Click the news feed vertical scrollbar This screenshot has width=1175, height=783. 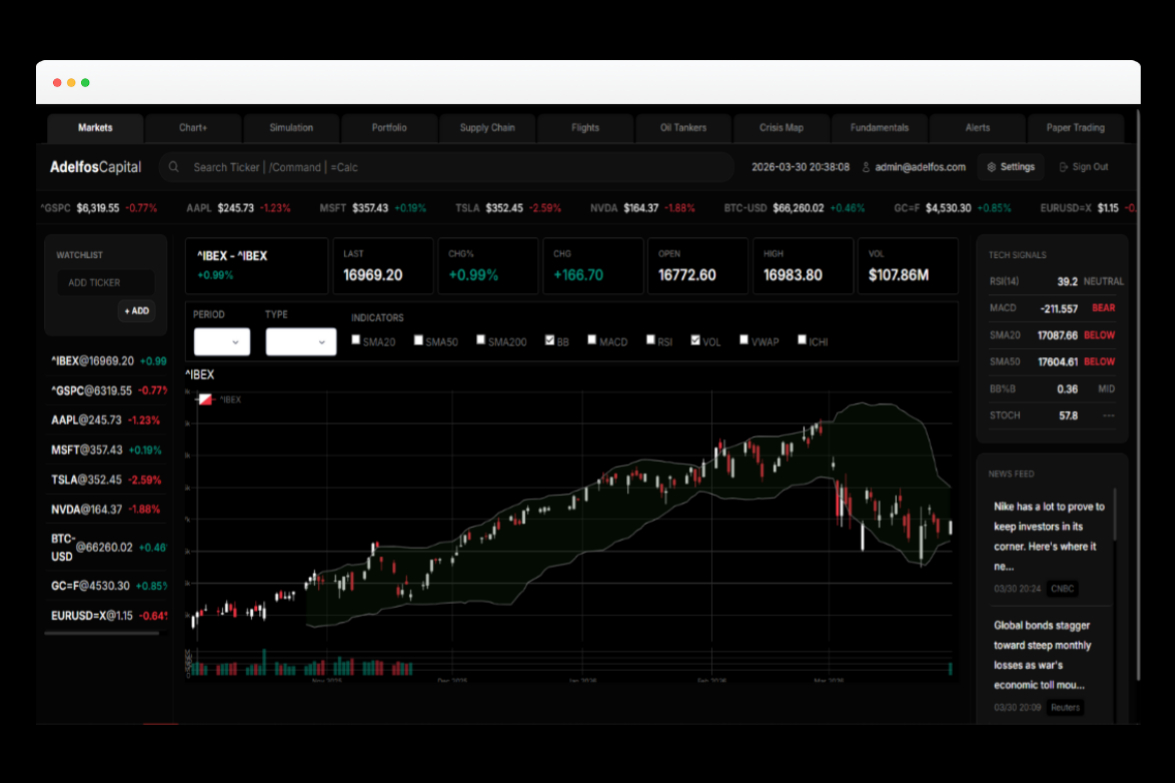point(1115,514)
